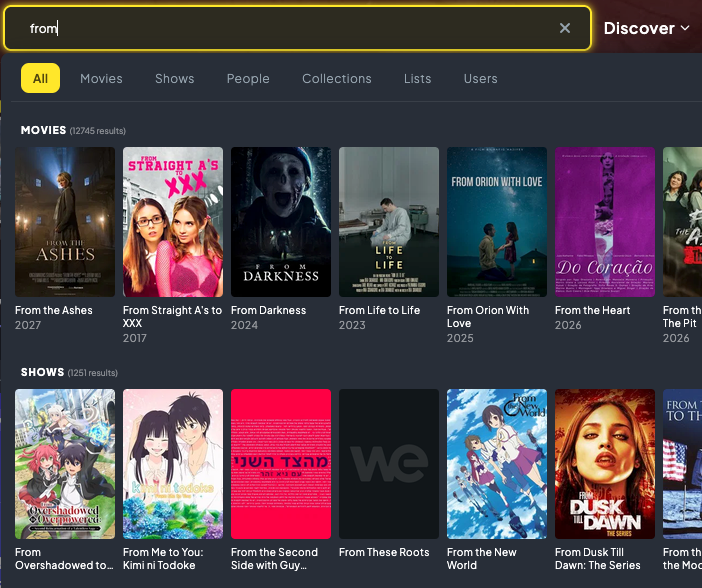This screenshot has width=702, height=588.
Task: Click 'From Me to You: Kimi ni Todoke' title
Action: point(163,558)
